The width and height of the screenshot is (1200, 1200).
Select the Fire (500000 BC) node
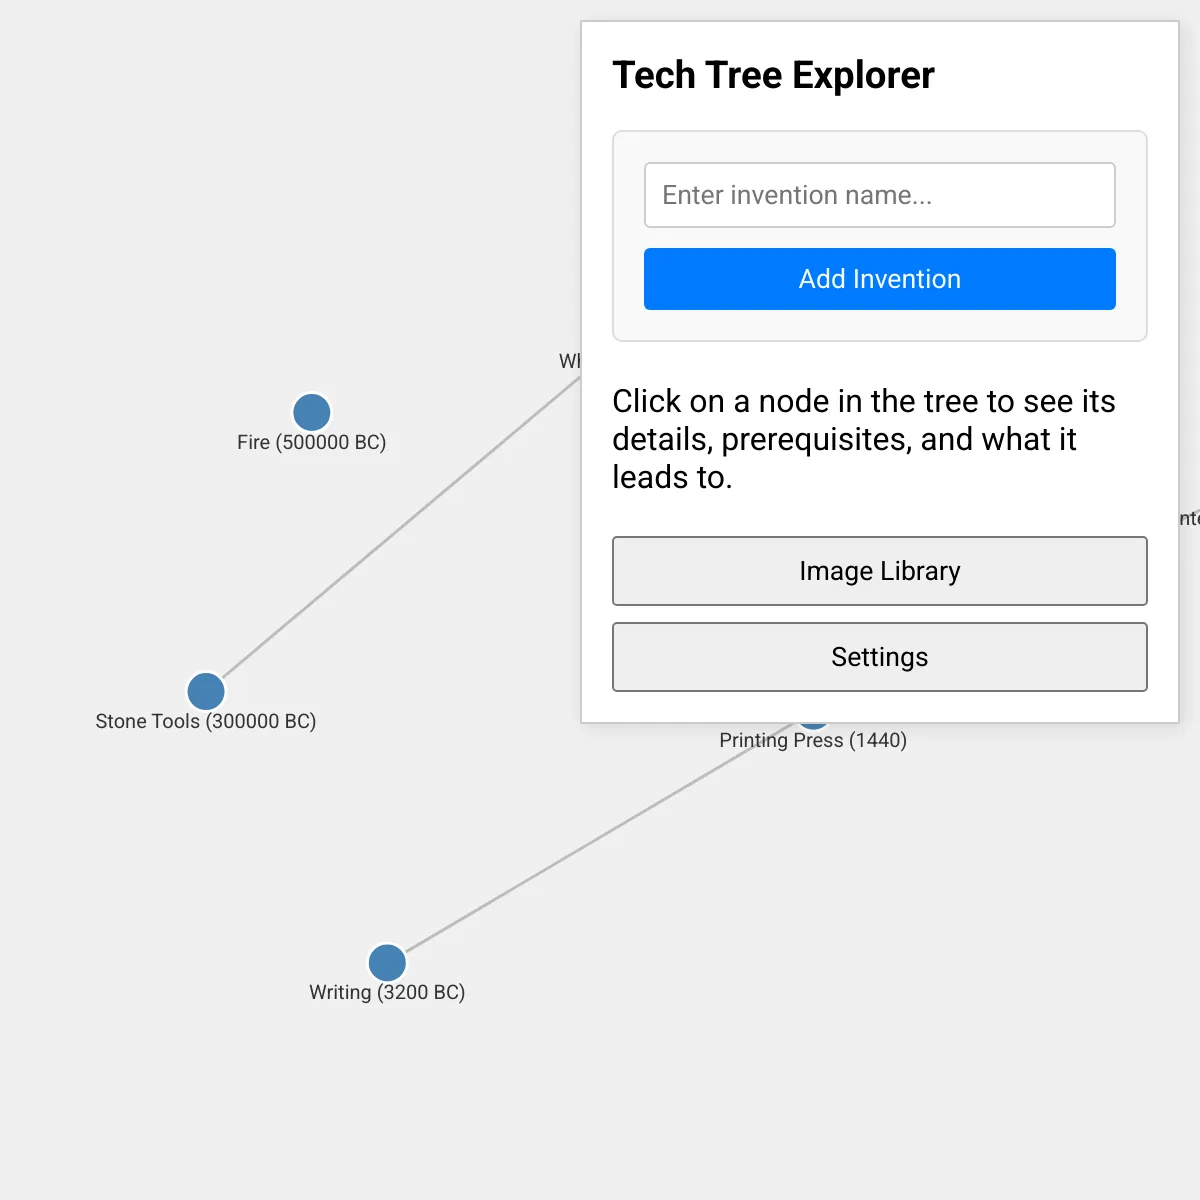click(x=312, y=412)
